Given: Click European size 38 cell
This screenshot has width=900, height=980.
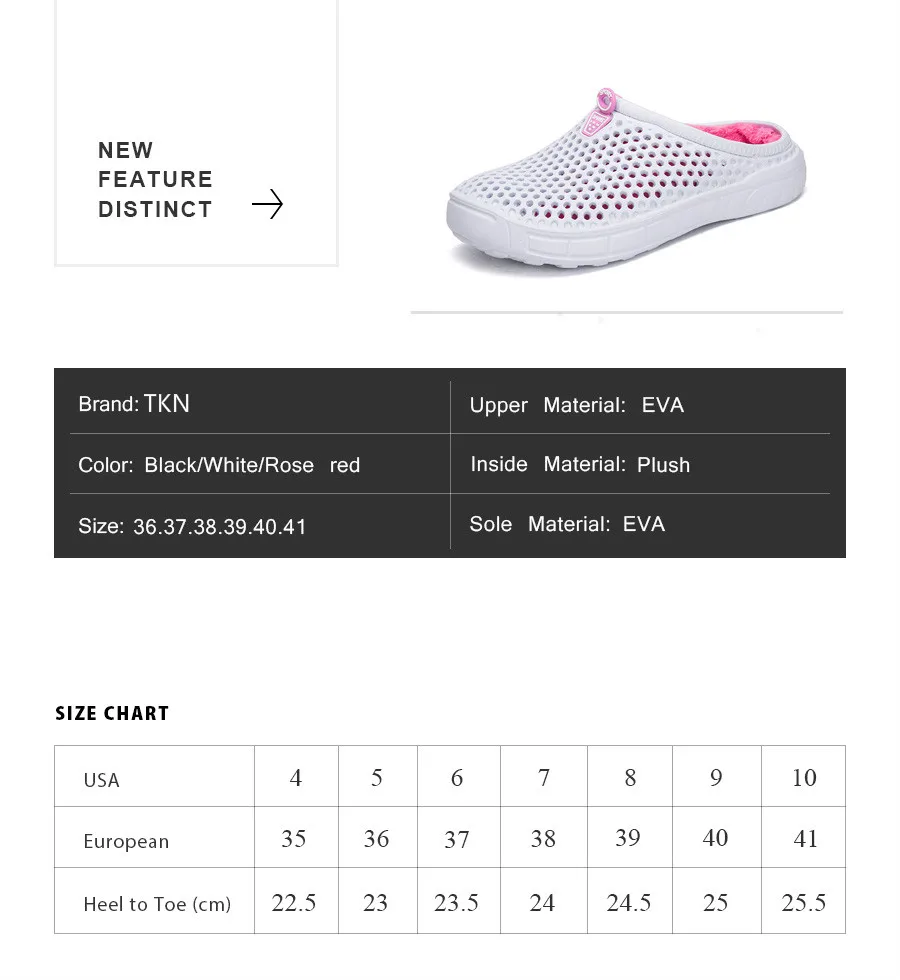Looking at the screenshot, I should 544,838.
